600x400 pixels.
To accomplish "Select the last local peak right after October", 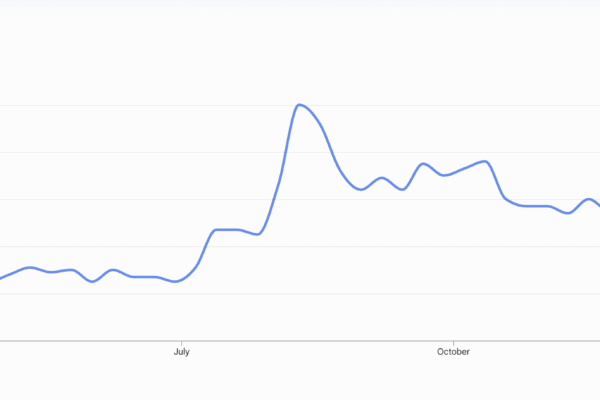I will click(485, 161).
